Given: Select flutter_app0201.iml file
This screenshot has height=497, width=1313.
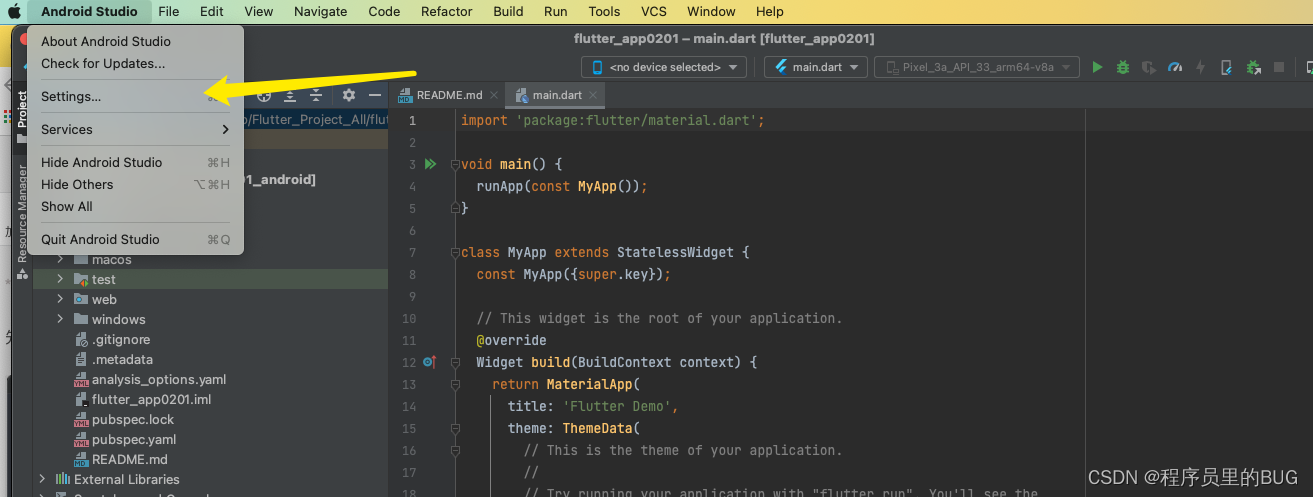Looking at the screenshot, I should coord(151,399).
